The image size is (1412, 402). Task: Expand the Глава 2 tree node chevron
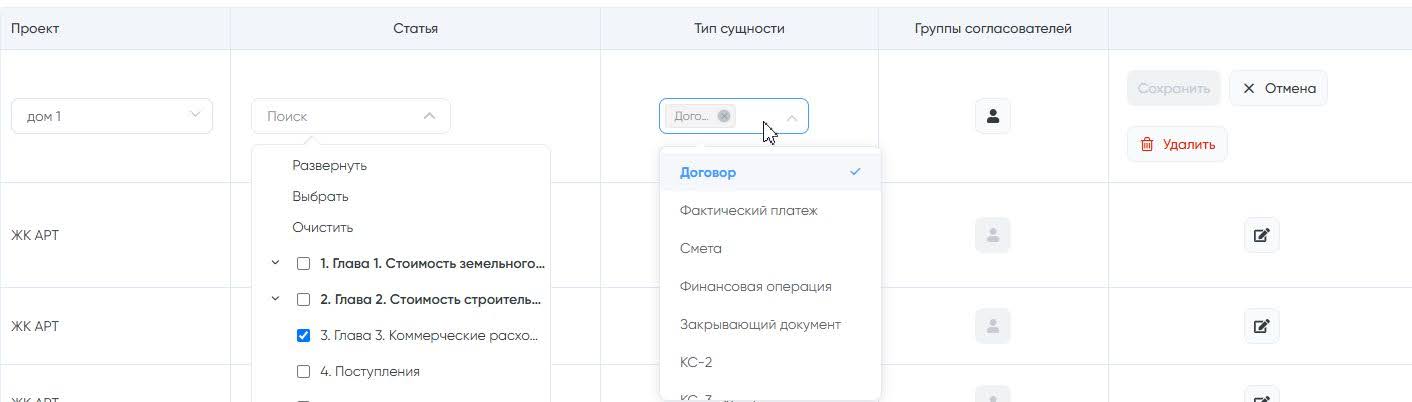276,299
